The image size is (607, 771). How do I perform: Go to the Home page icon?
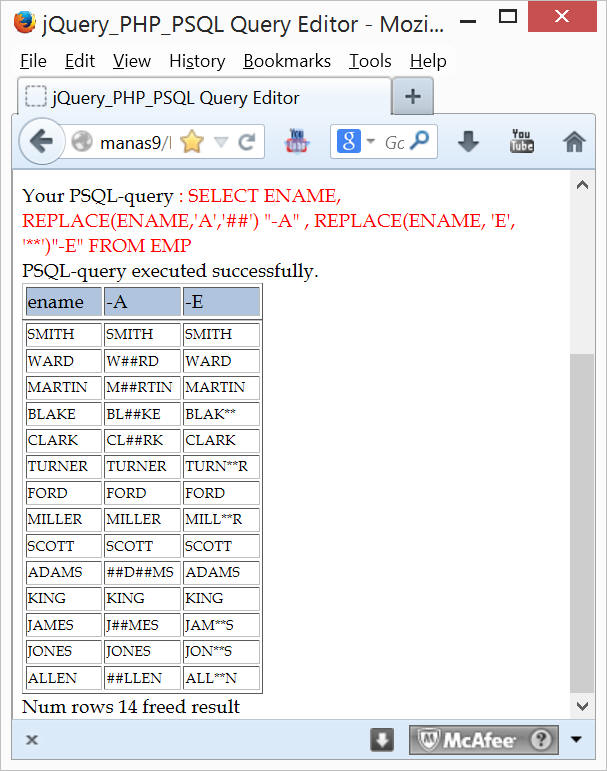click(x=574, y=142)
